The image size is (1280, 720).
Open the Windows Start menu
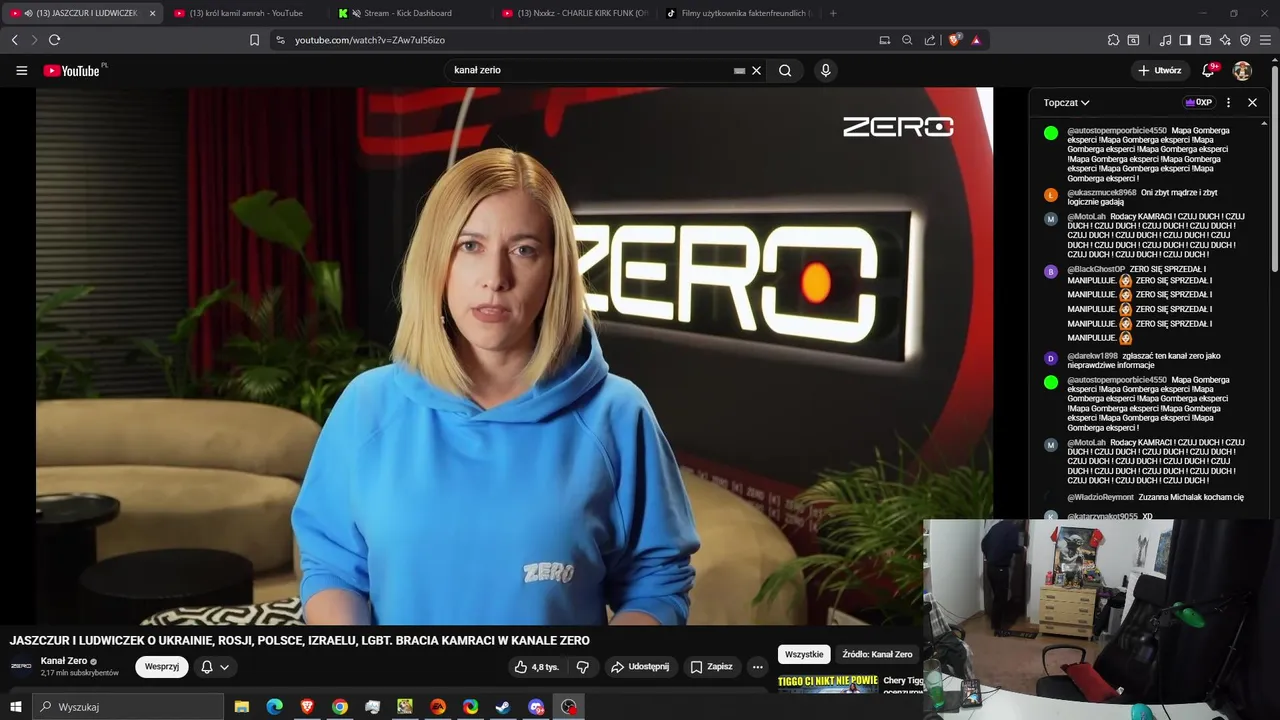coord(15,707)
